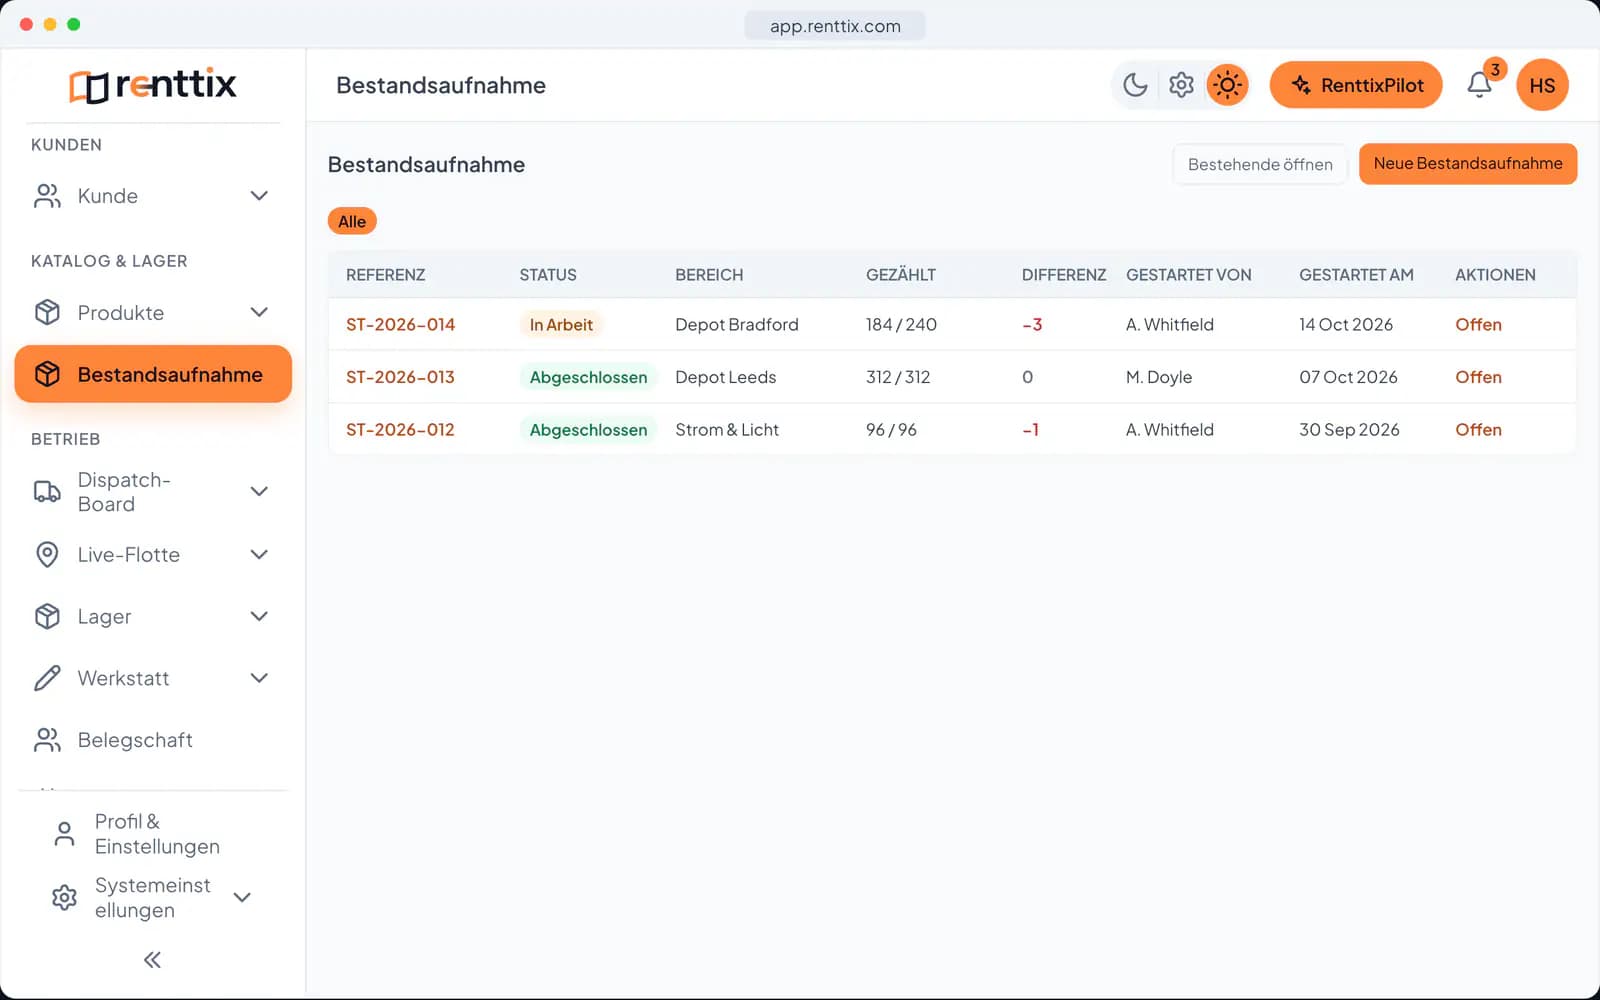
Task: Open Belegschaft sidebar item
Action: pos(153,740)
